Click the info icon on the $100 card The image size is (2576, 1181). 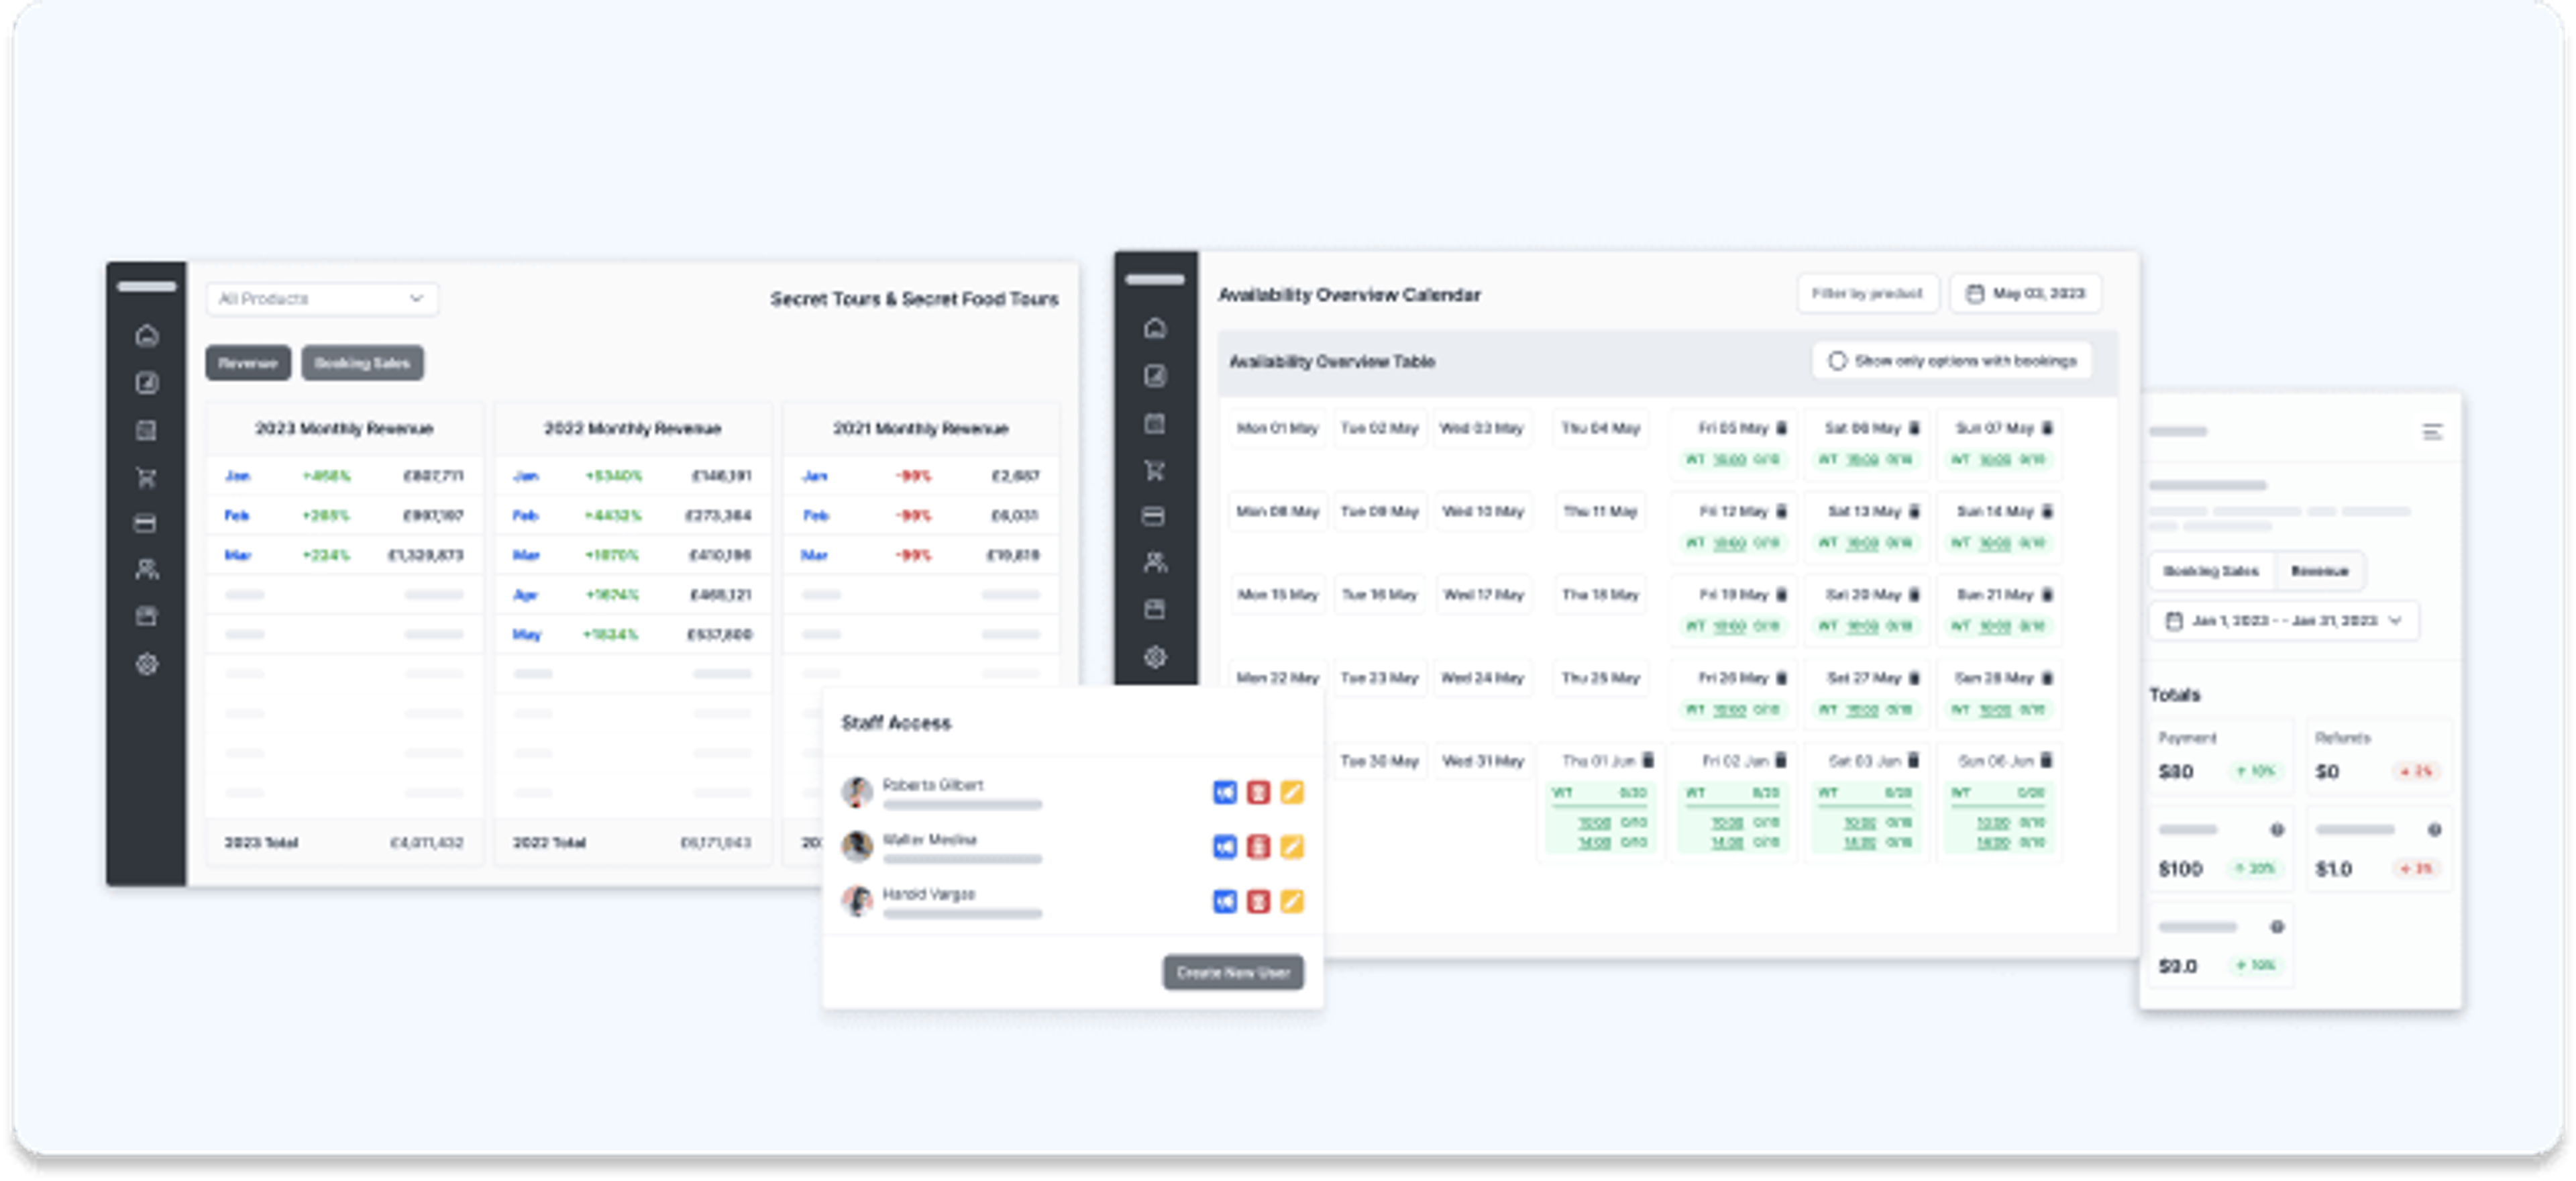click(2277, 830)
